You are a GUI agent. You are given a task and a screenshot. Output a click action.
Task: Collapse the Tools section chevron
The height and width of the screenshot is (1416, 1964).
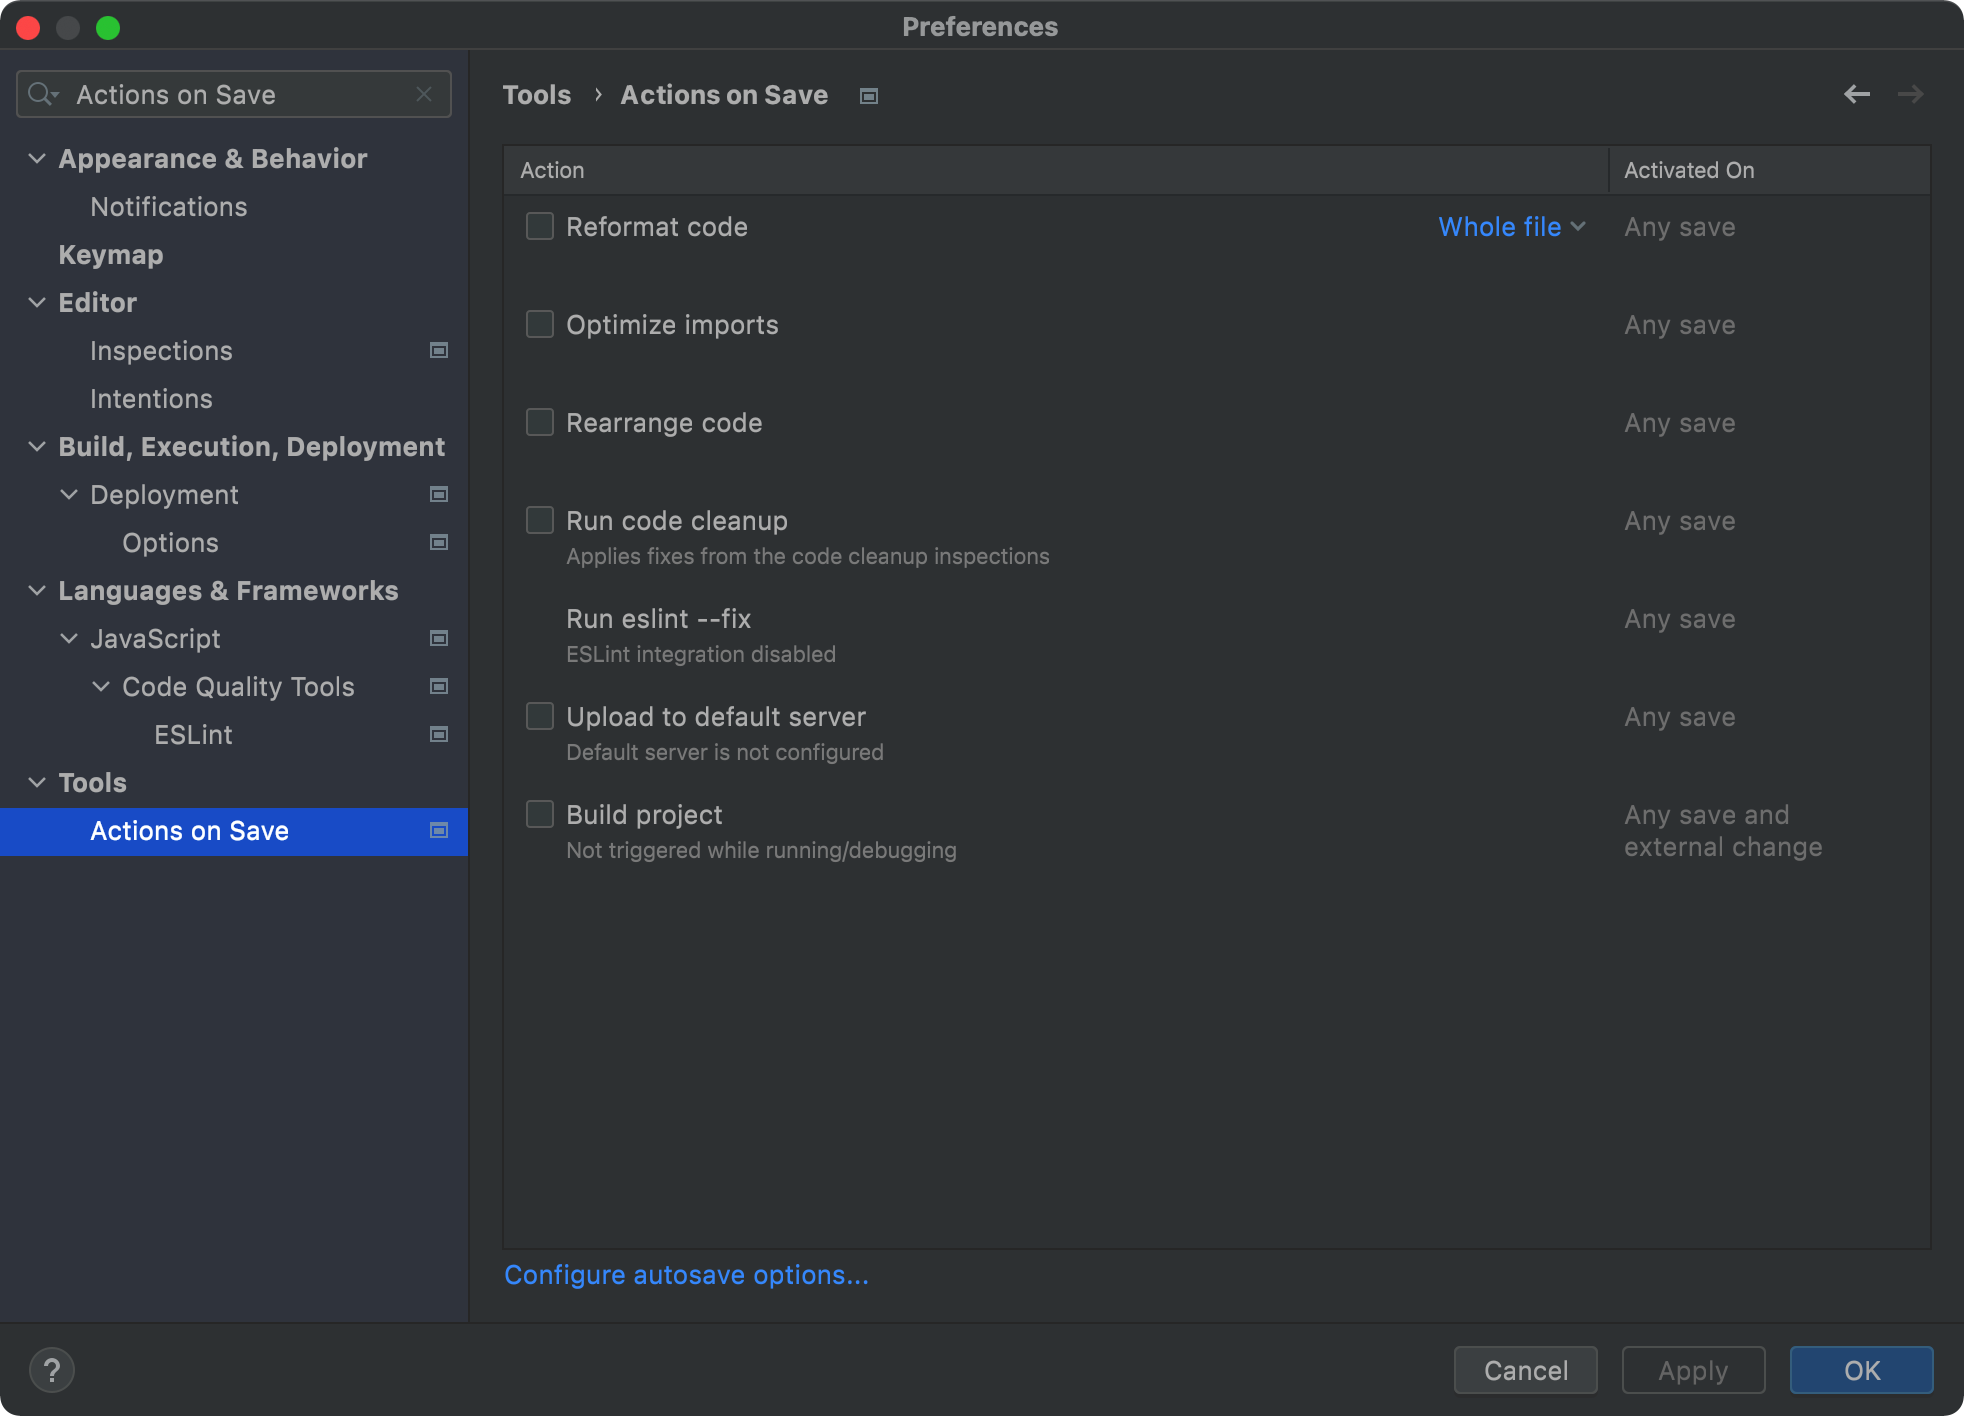(37, 782)
